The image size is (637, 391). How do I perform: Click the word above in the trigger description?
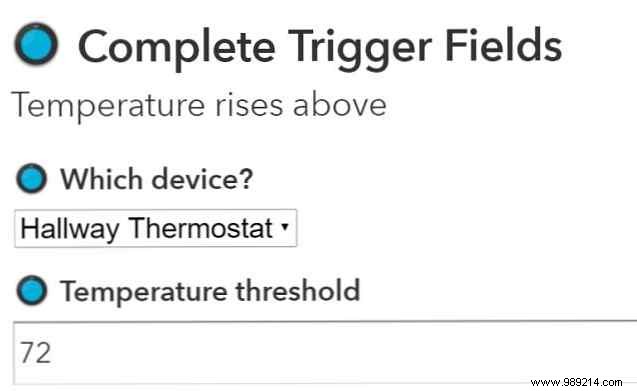click(x=340, y=105)
